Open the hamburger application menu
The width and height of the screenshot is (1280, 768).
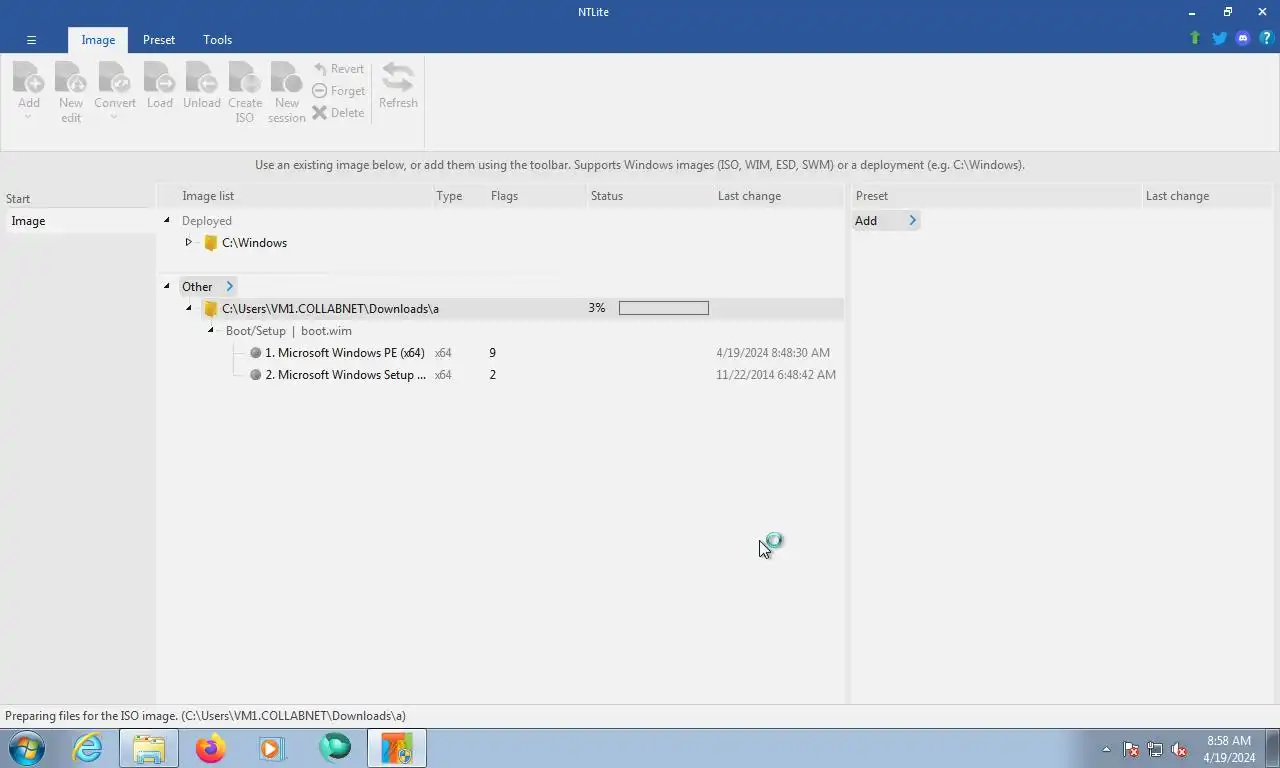coord(31,40)
